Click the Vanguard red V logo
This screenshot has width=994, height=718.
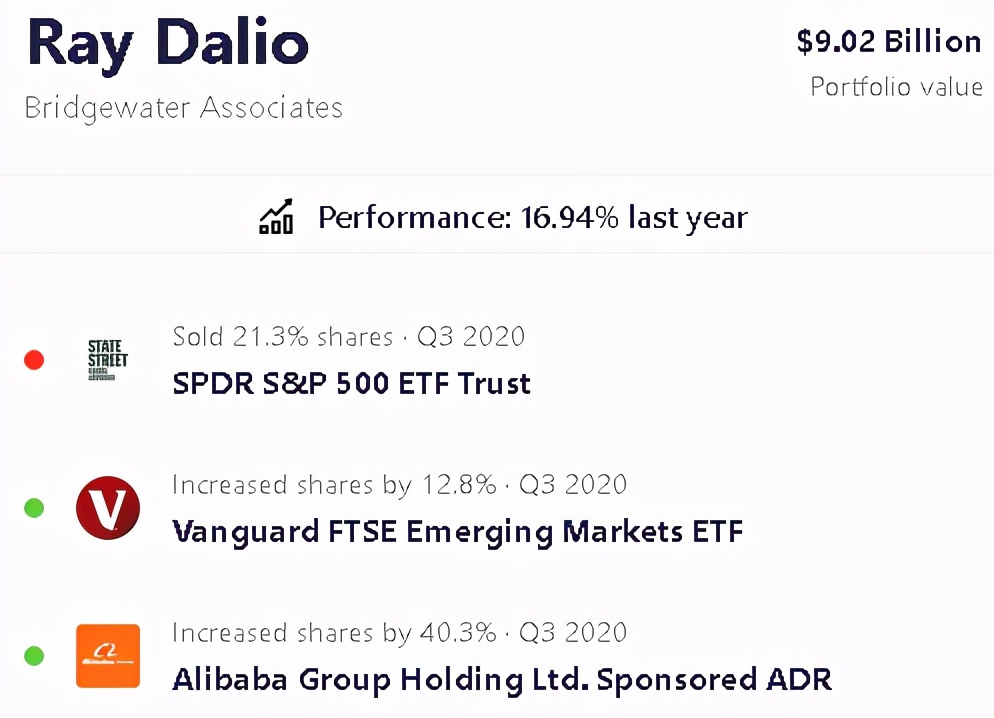click(x=107, y=508)
